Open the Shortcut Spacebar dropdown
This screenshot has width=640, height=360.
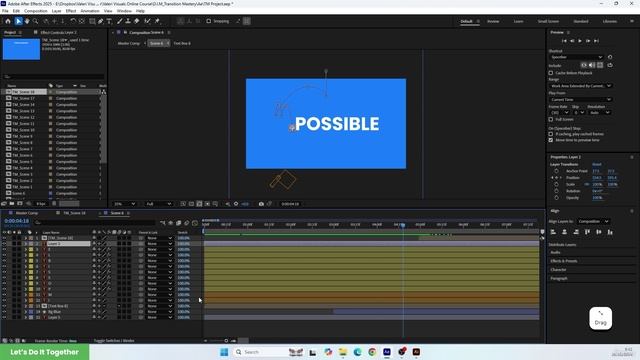(576, 57)
